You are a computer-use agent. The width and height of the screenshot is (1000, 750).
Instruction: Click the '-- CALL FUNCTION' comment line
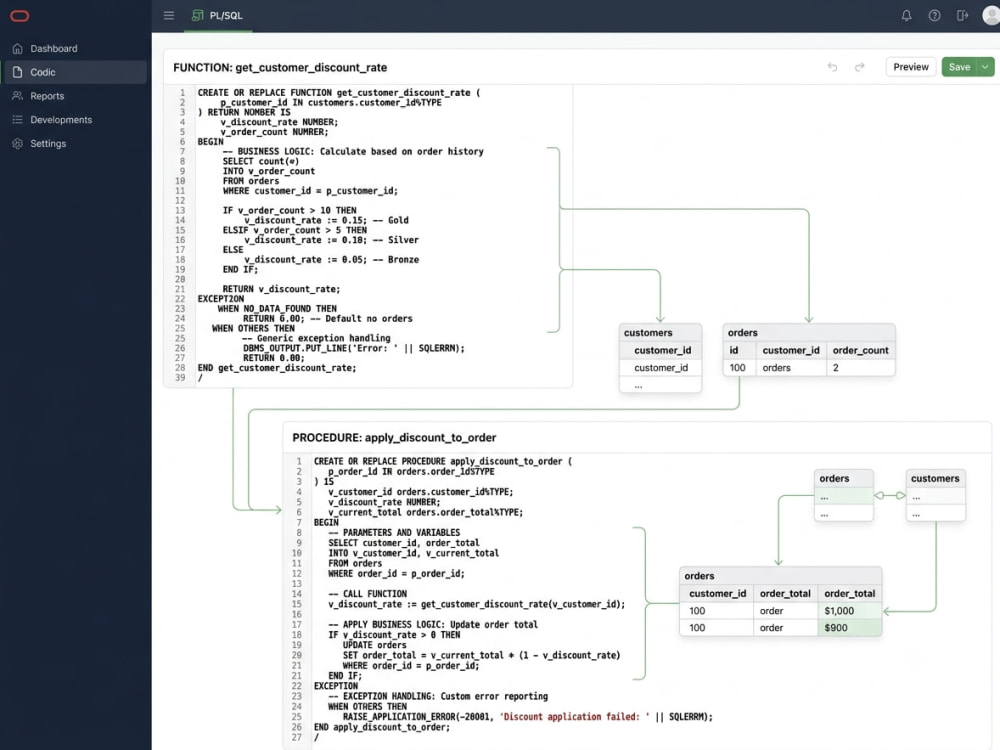pyautogui.click(x=367, y=594)
